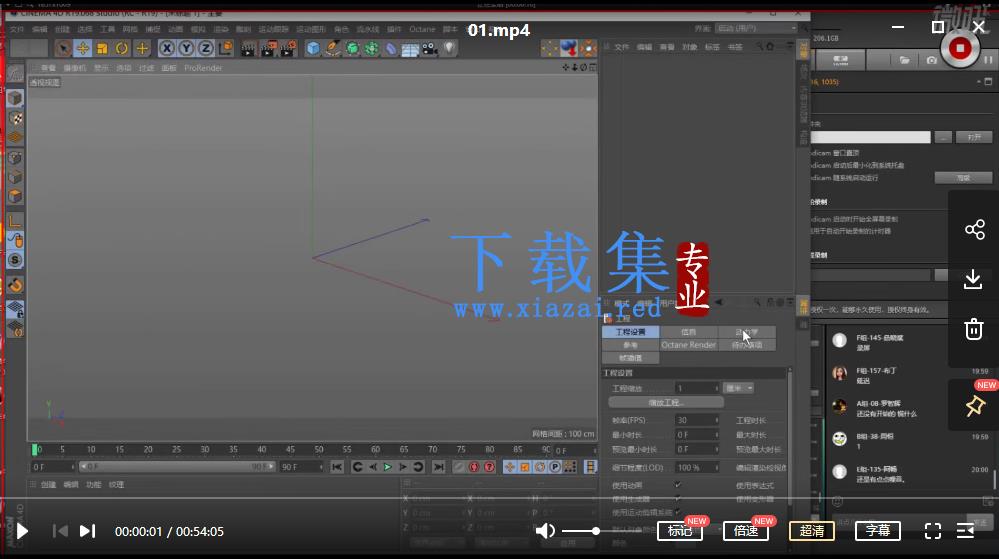Enter fullscreen mode in video player

click(933, 531)
